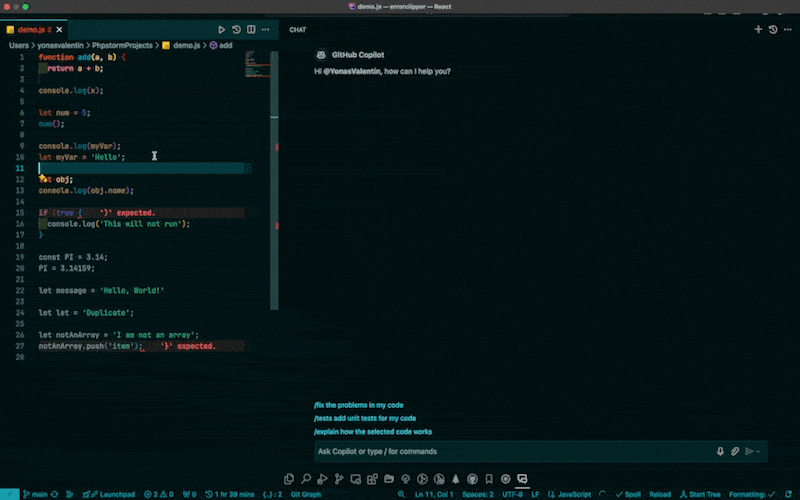The image size is (800, 500).
Task: Toggle the Spell checker in status bar
Action: 628,494
